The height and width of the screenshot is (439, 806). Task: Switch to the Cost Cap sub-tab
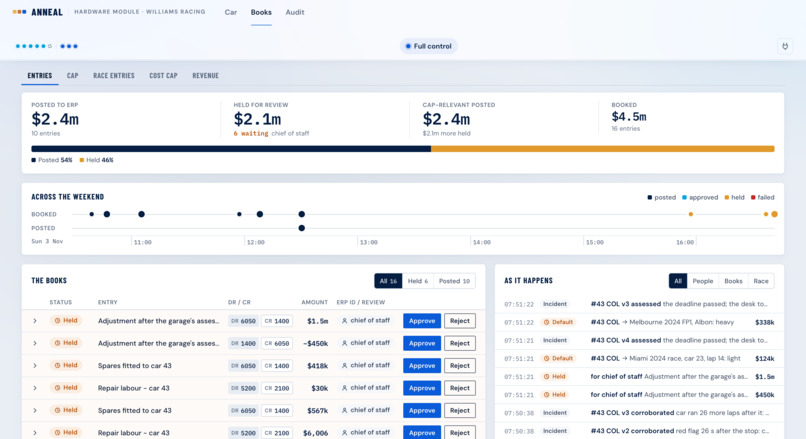click(x=163, y=76)
